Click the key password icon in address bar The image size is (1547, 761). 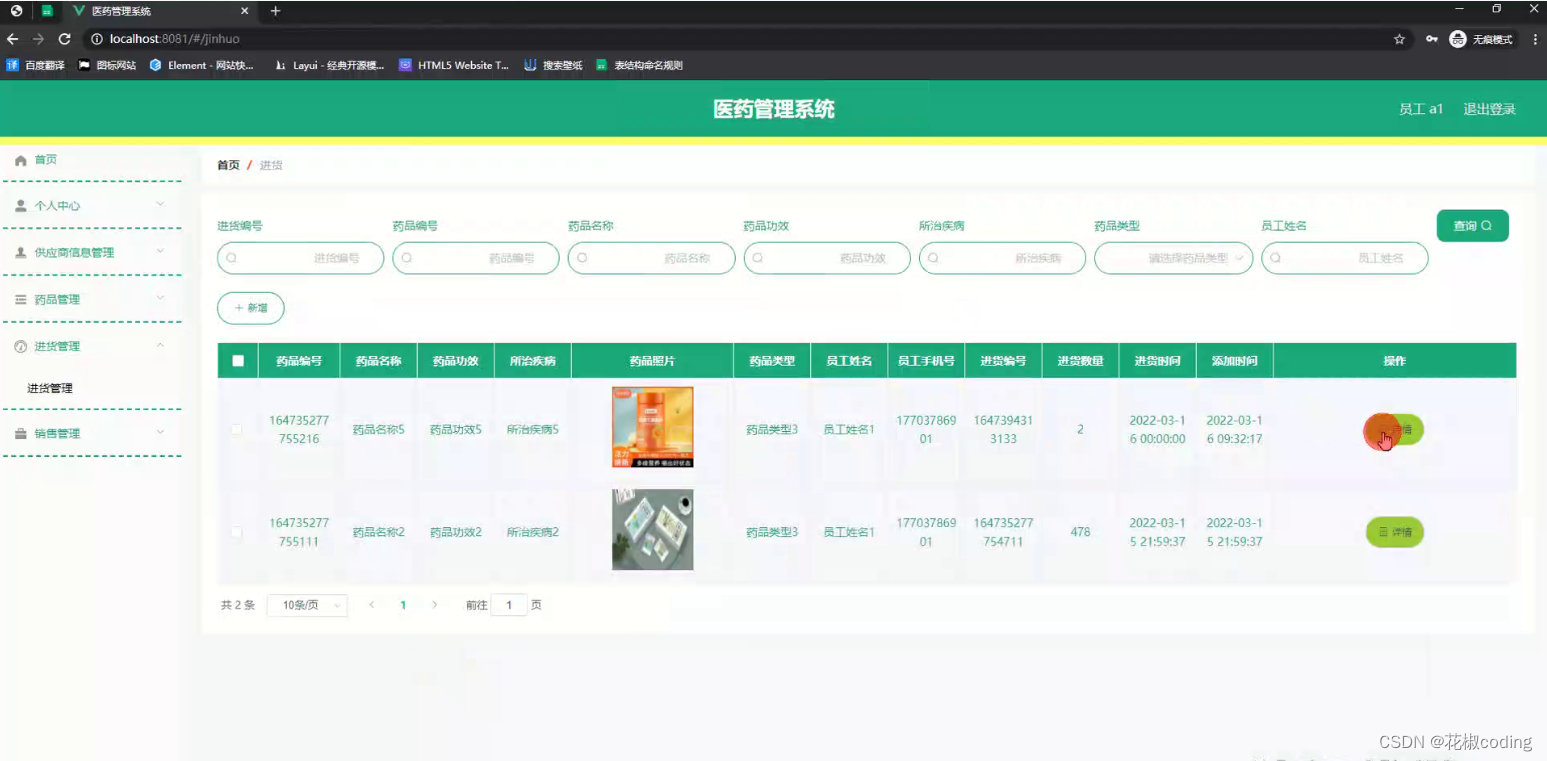pyautogui.click(x=1432, y=39)
